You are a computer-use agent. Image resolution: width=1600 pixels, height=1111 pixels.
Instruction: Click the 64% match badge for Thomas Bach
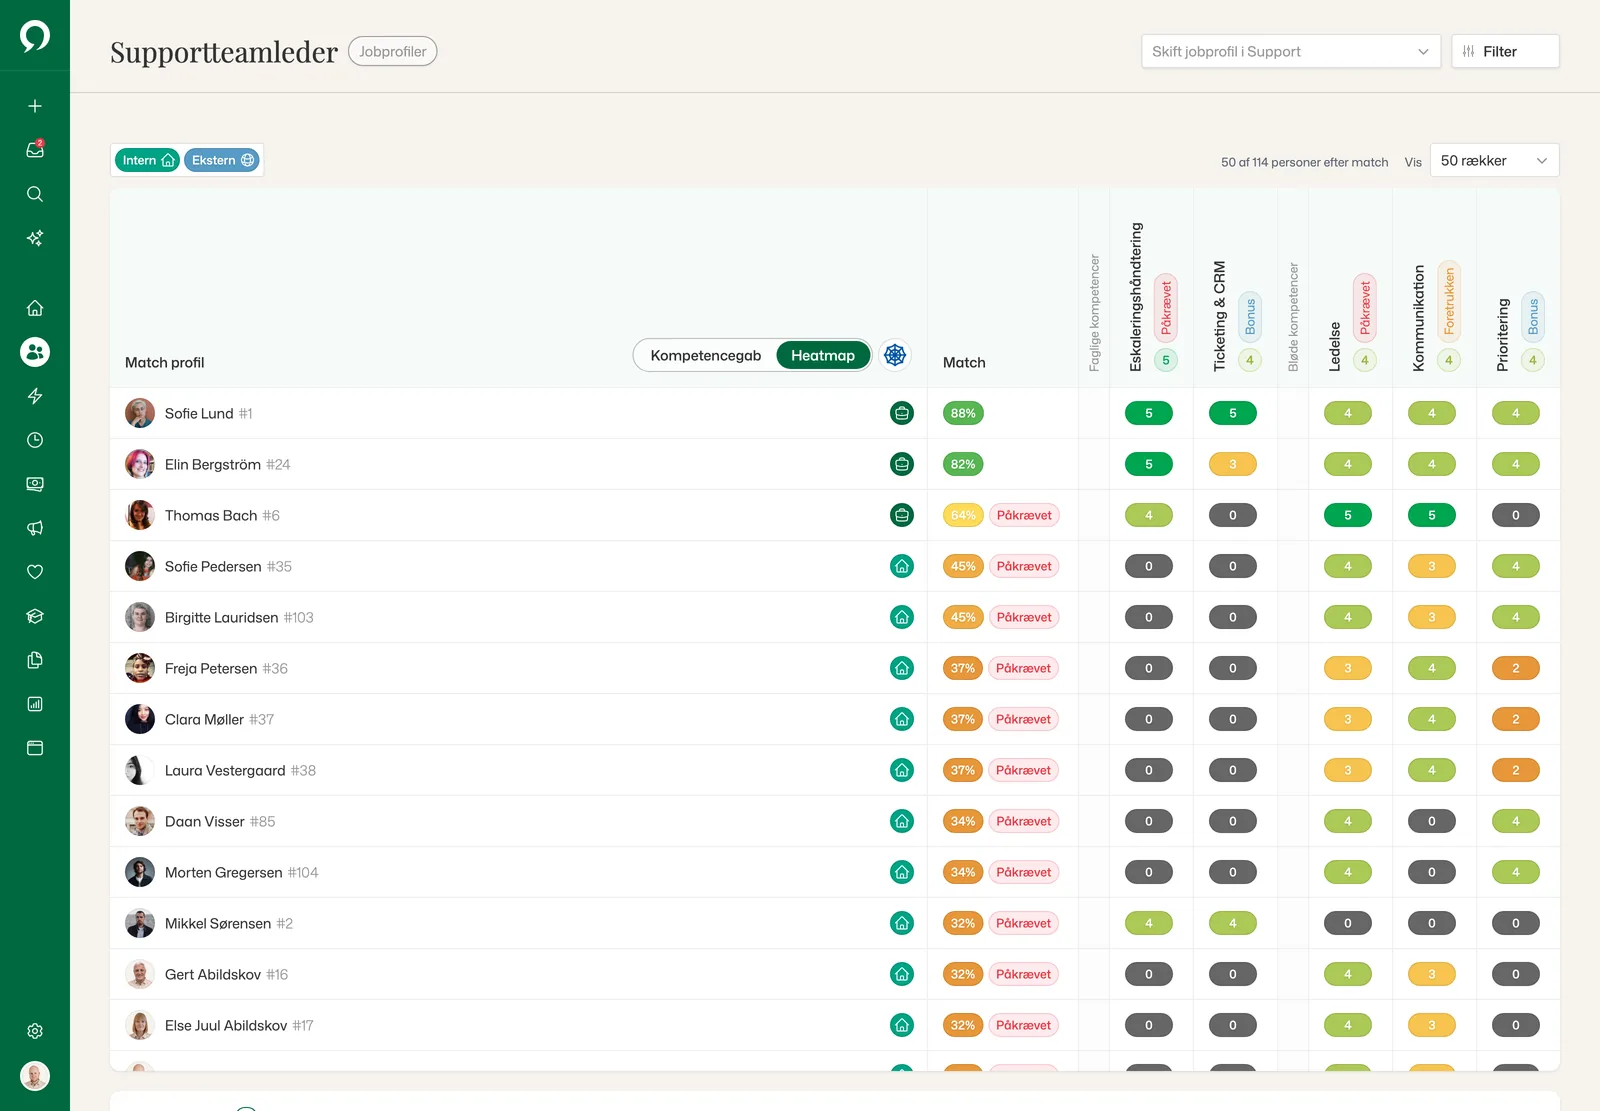click(x=963, y=515)
